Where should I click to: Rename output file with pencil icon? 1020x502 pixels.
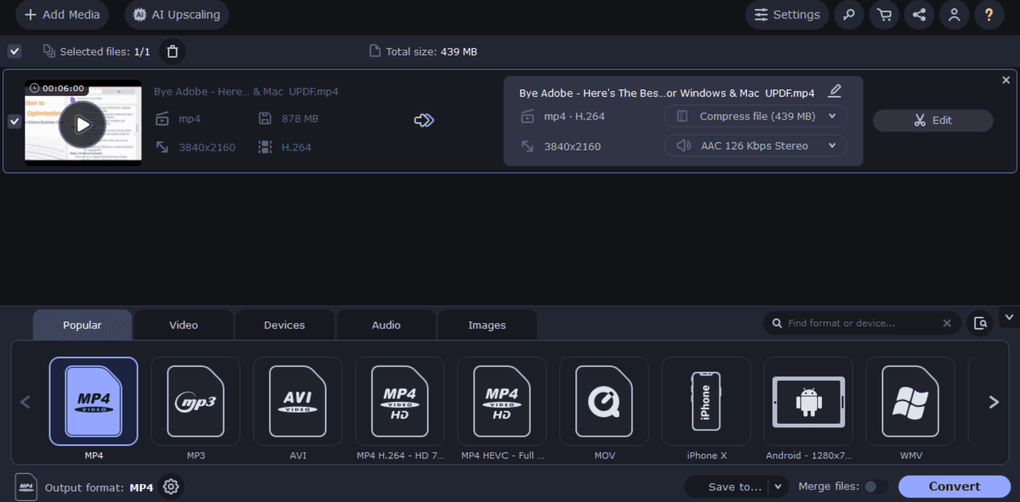pos(835,91)
